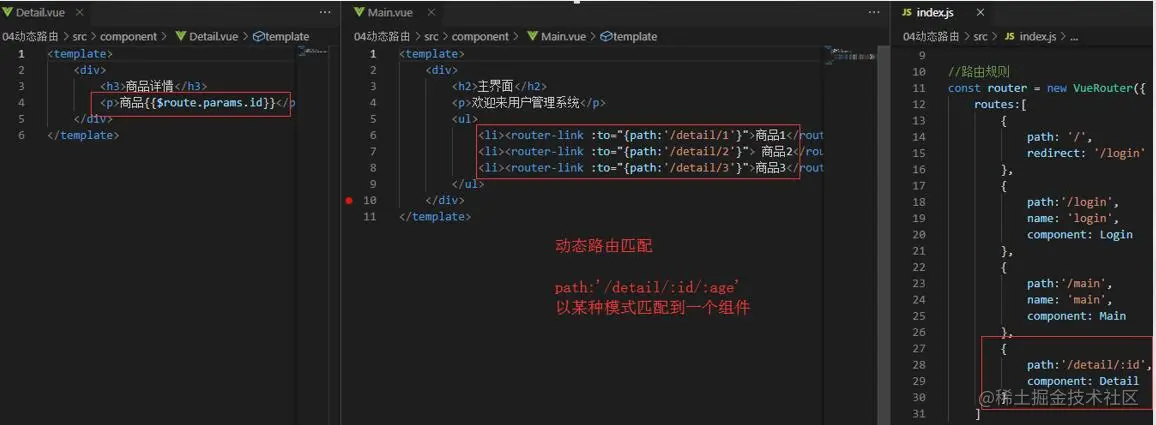Viewport: 1156px width, 425px height.
Task: Remove the breakpoint on Main.vue line 10
Action: pyautogui.click(x=348, y=201)
